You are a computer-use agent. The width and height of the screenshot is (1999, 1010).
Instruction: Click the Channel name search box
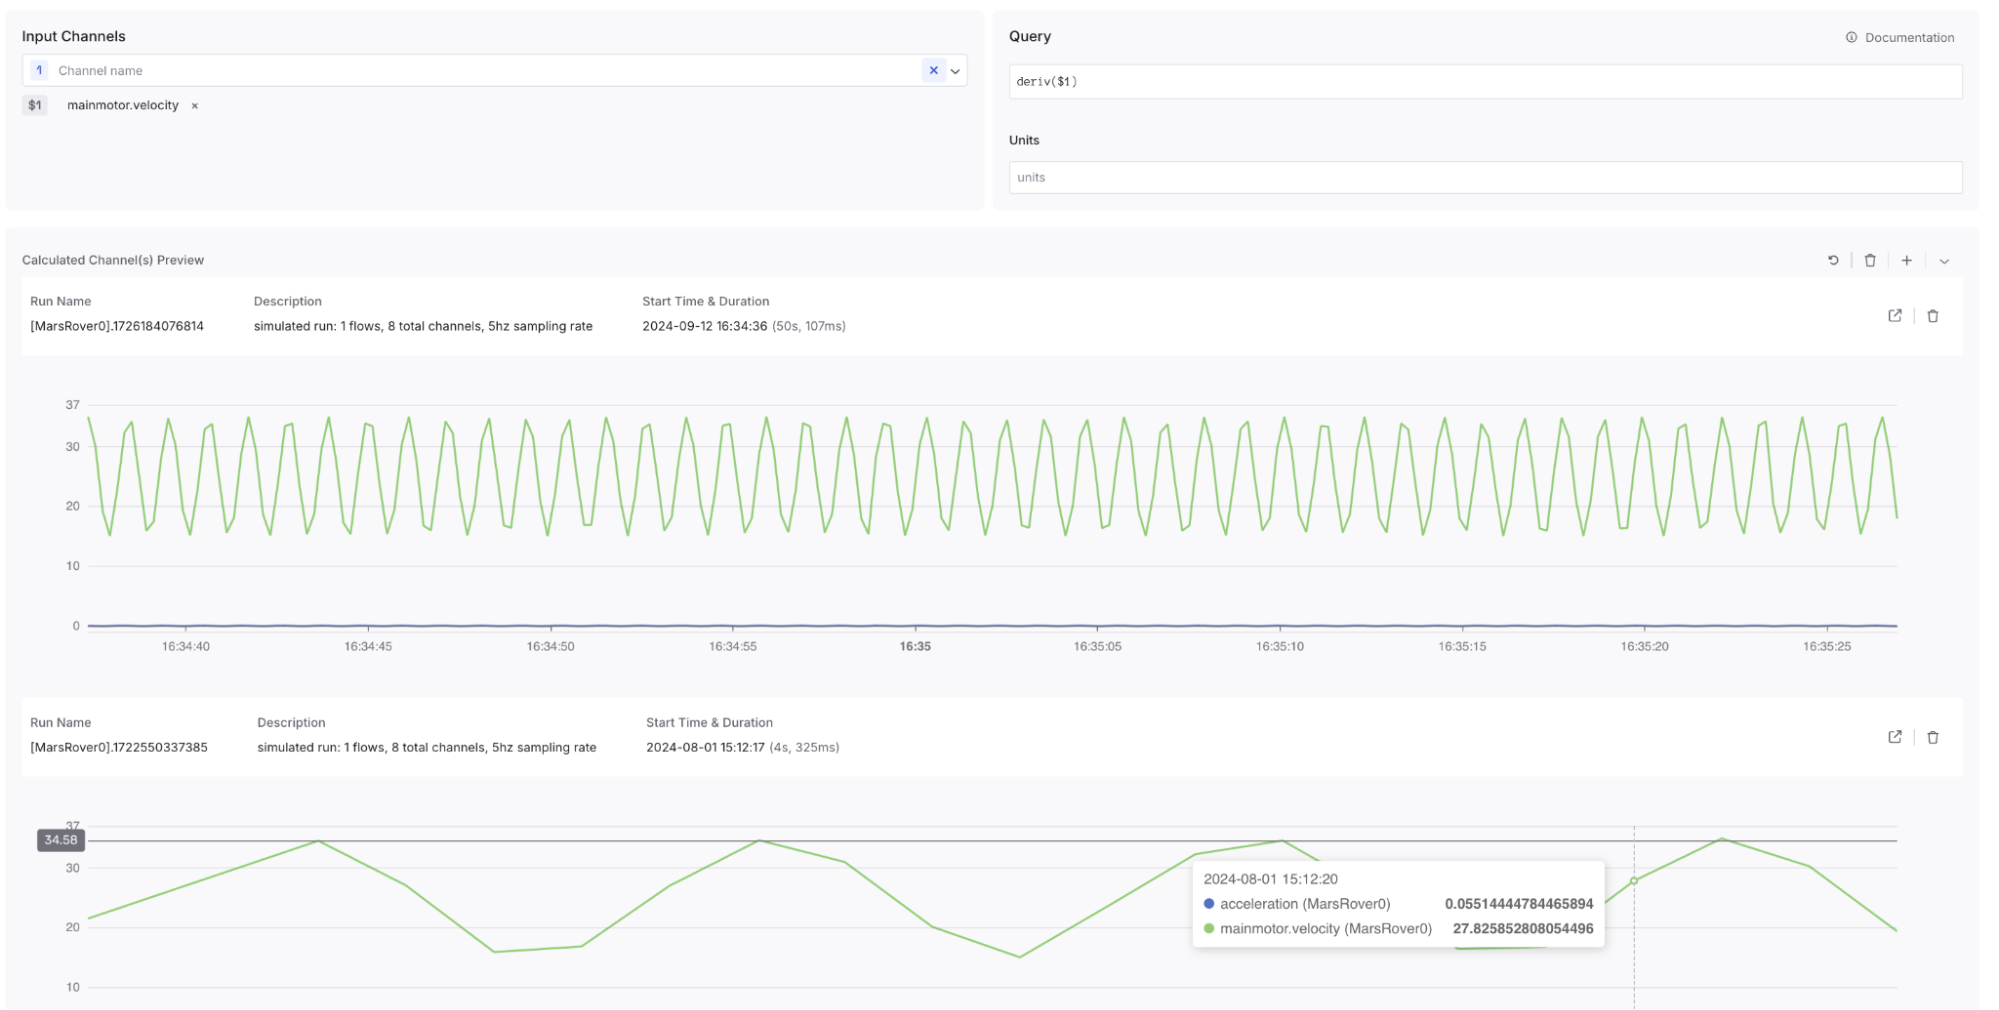(480, 71)
